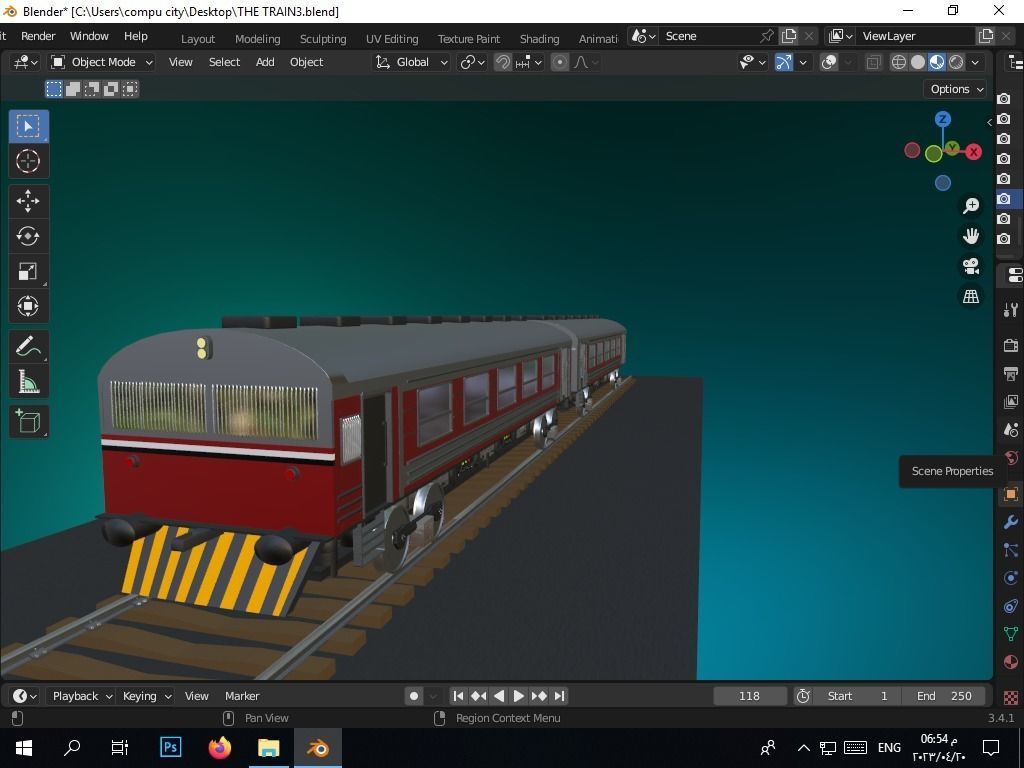Open Object properties tab (orange square)
This screenshot has width=1024, height=768.
[x=1010, y=494]
